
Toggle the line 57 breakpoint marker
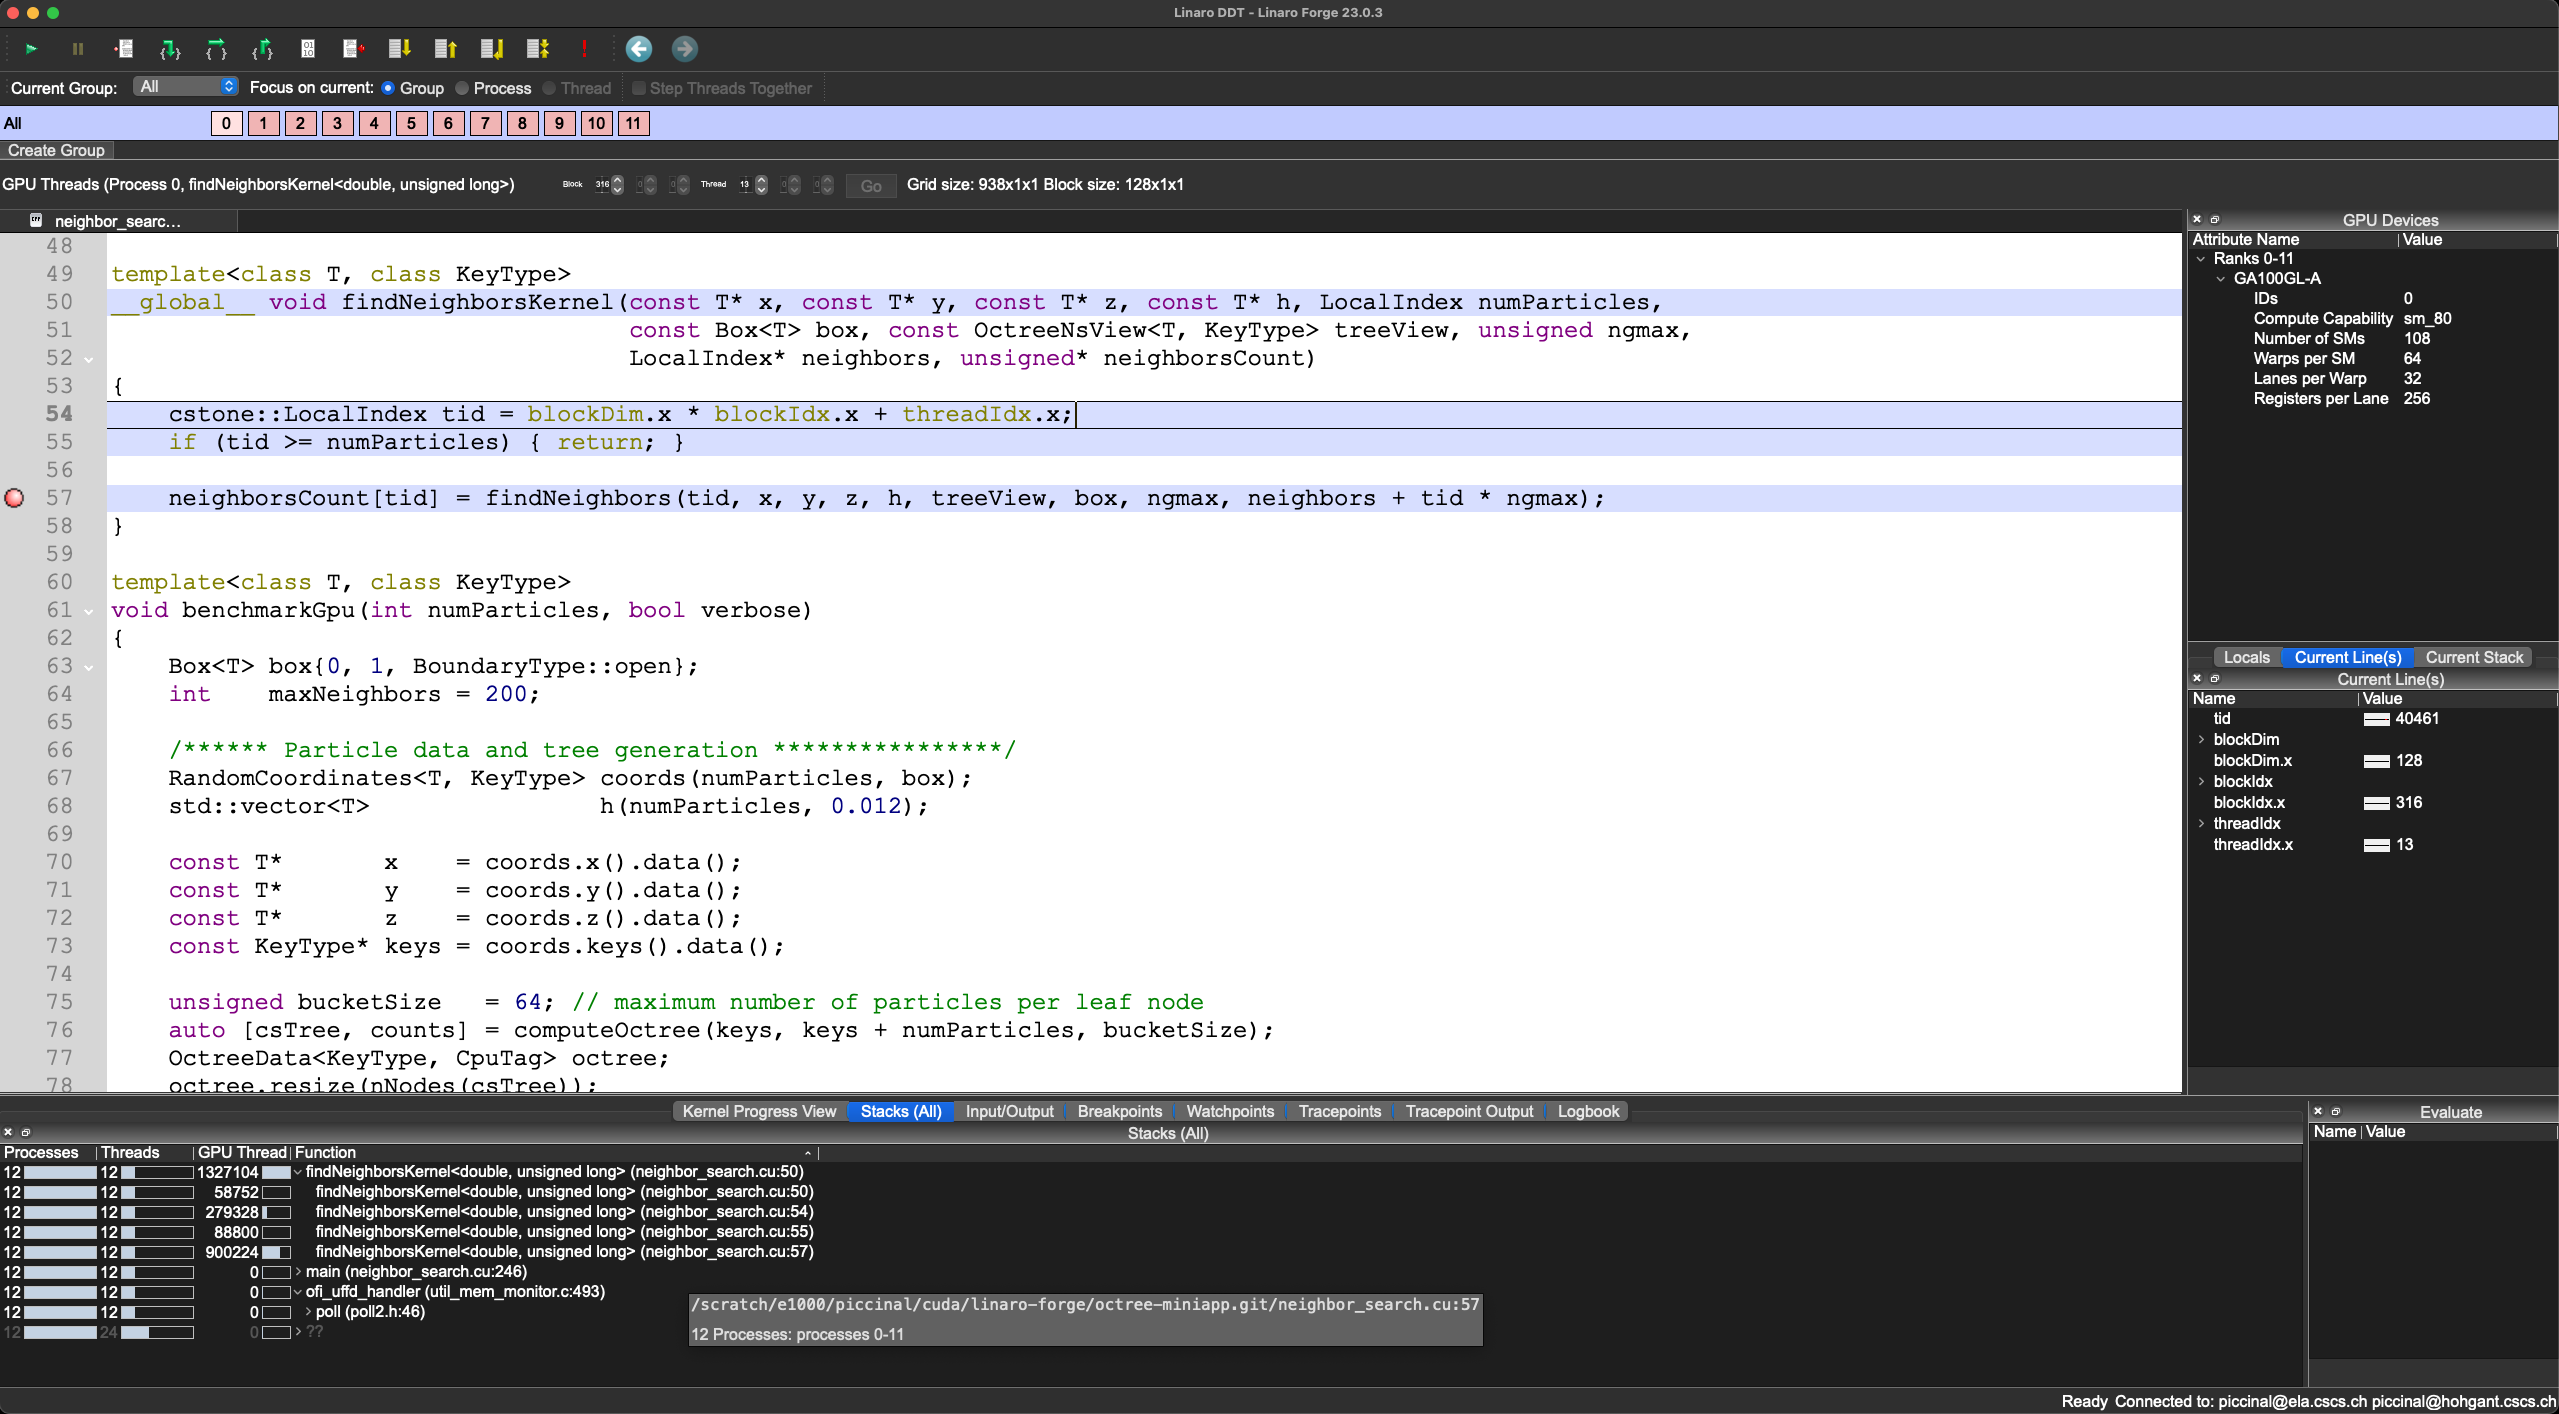15,498
